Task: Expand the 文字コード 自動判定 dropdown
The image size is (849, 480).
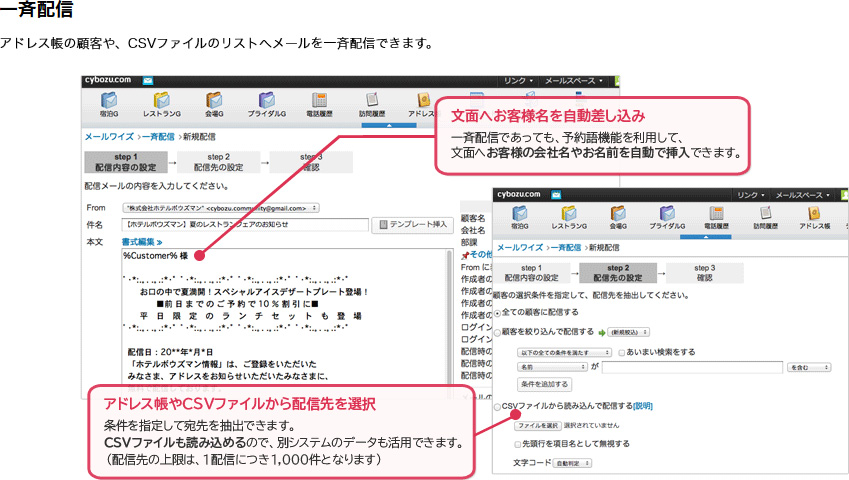Action: (573, 463)
